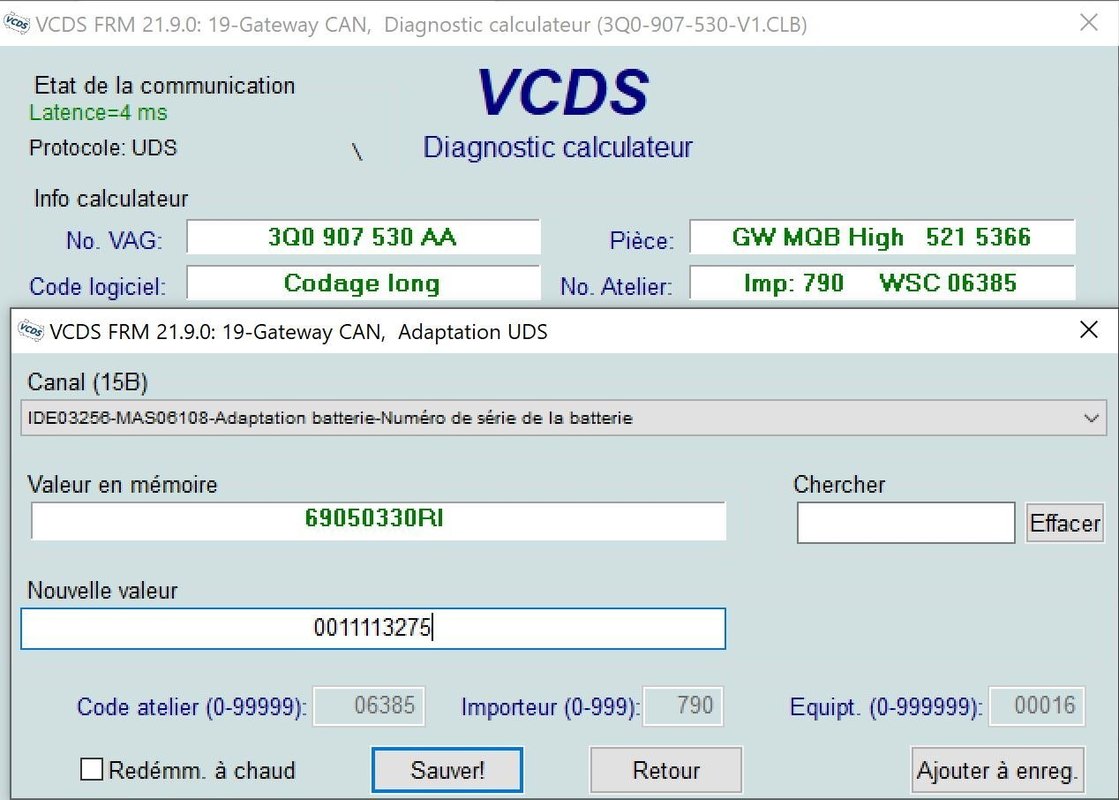Click the Retour button

coord(666,770)
